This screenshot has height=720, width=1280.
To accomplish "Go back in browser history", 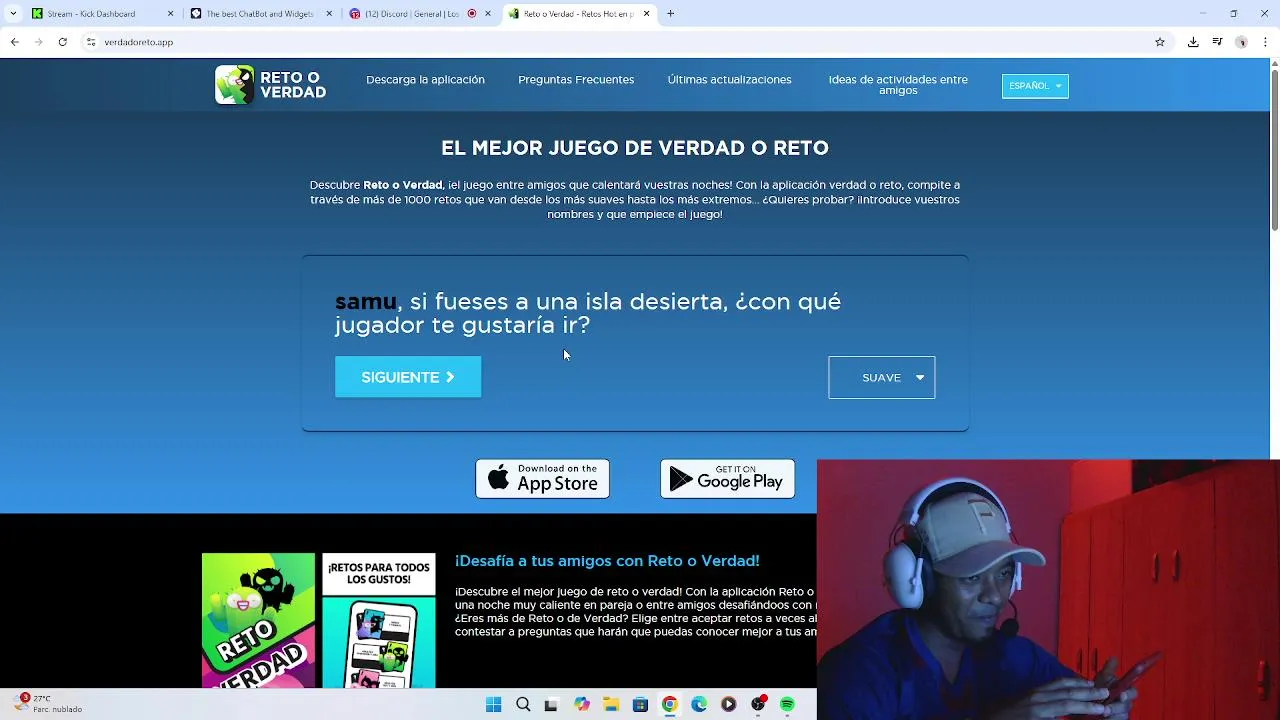I will [x=15, y=42].
